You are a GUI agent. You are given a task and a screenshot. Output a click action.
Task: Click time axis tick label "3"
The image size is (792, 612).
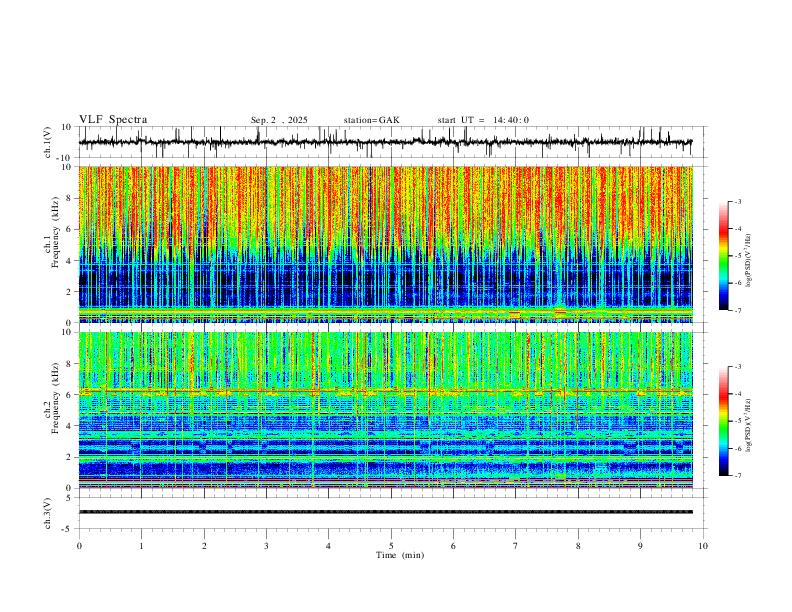tap(266, 546)
